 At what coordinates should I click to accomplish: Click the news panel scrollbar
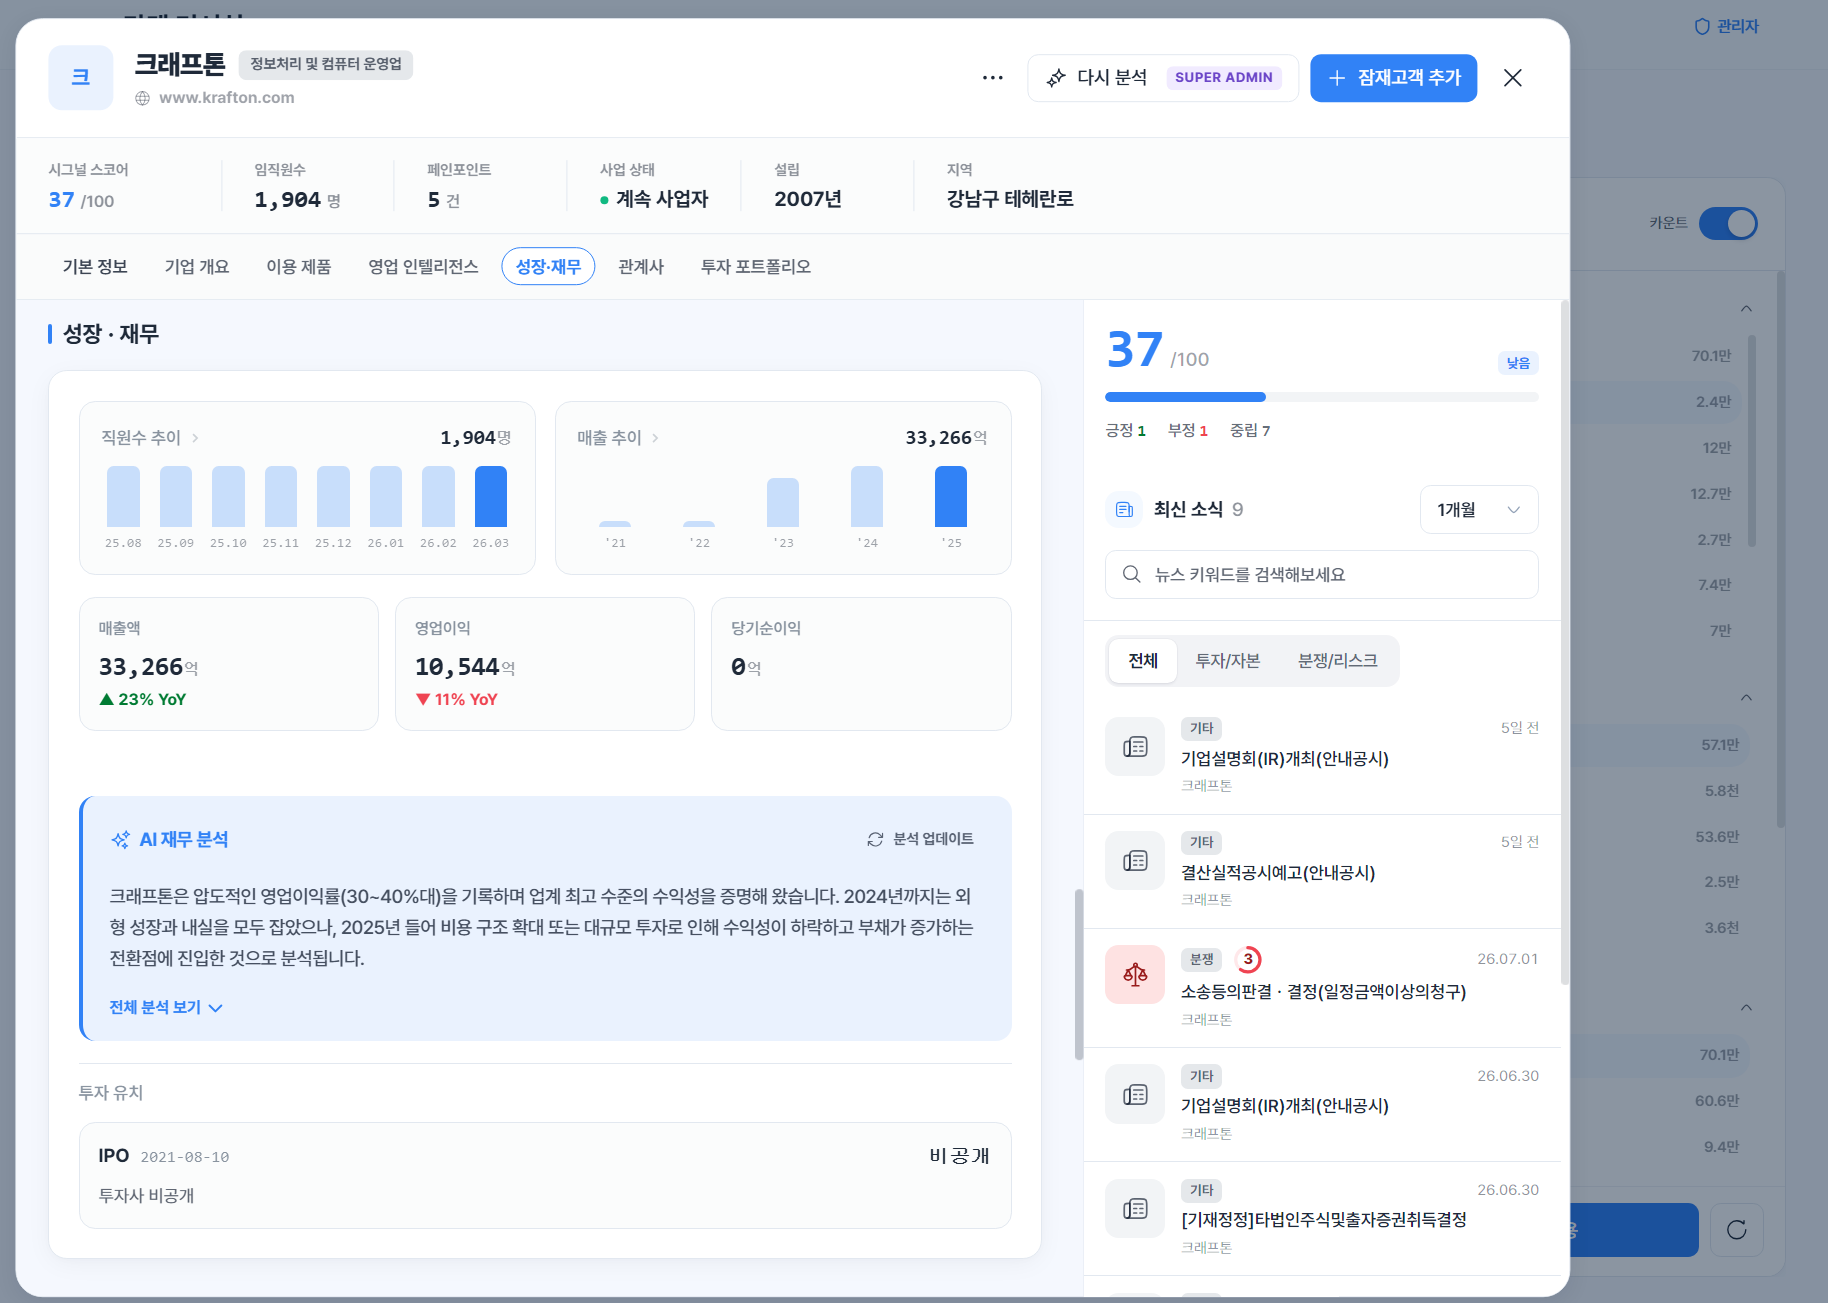1564,642
